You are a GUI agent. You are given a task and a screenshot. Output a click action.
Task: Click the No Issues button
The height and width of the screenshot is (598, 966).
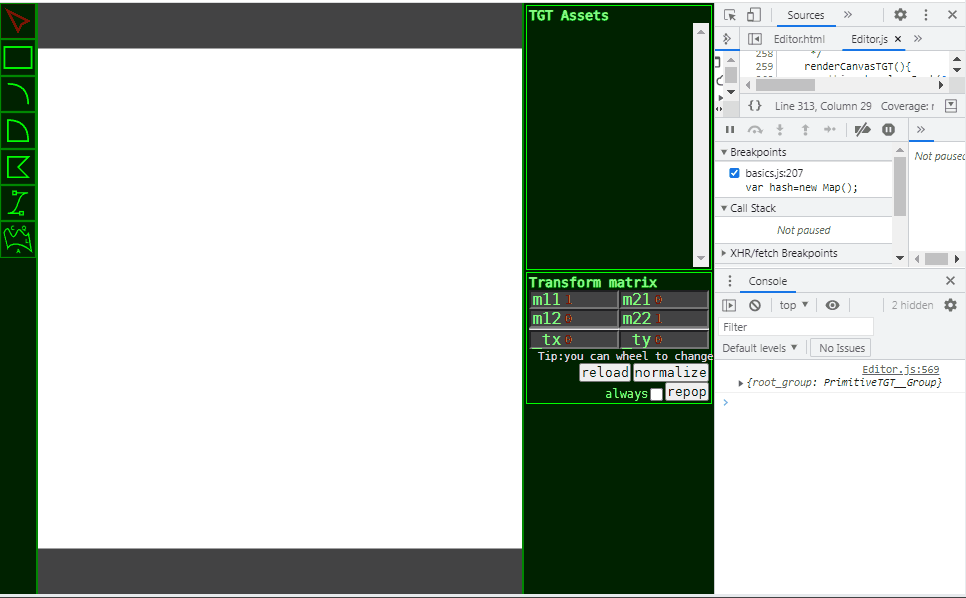(x=842, y=348)
